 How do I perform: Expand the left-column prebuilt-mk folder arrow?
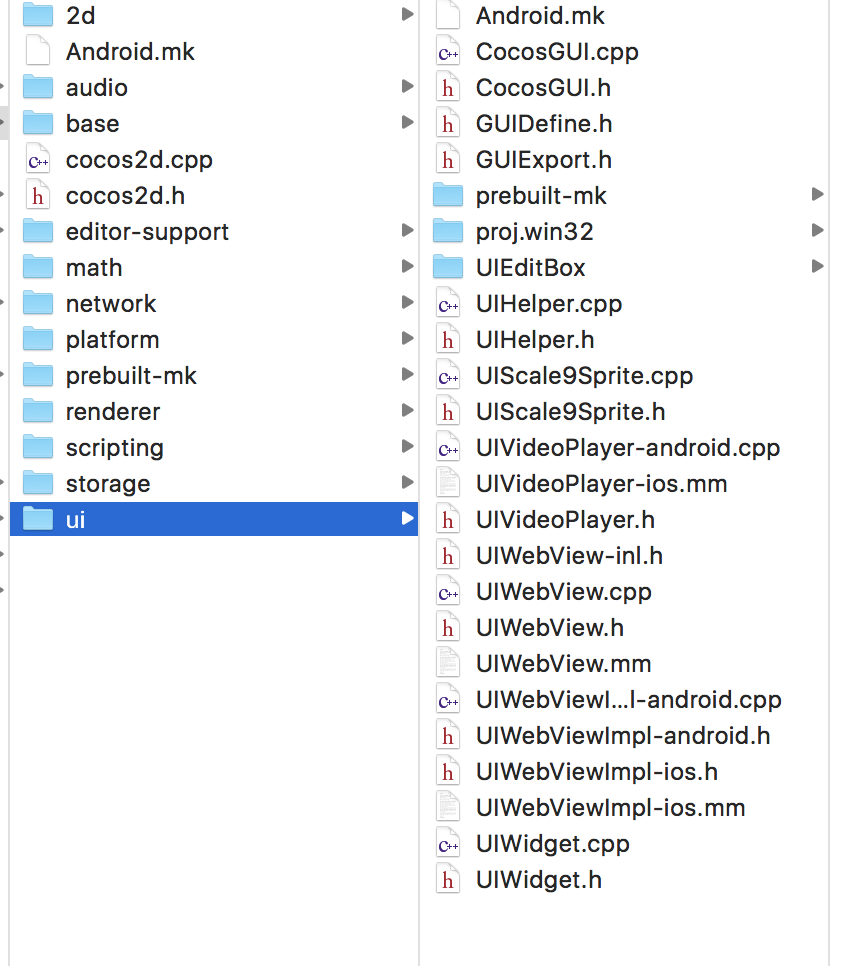[x=407, y=374]
